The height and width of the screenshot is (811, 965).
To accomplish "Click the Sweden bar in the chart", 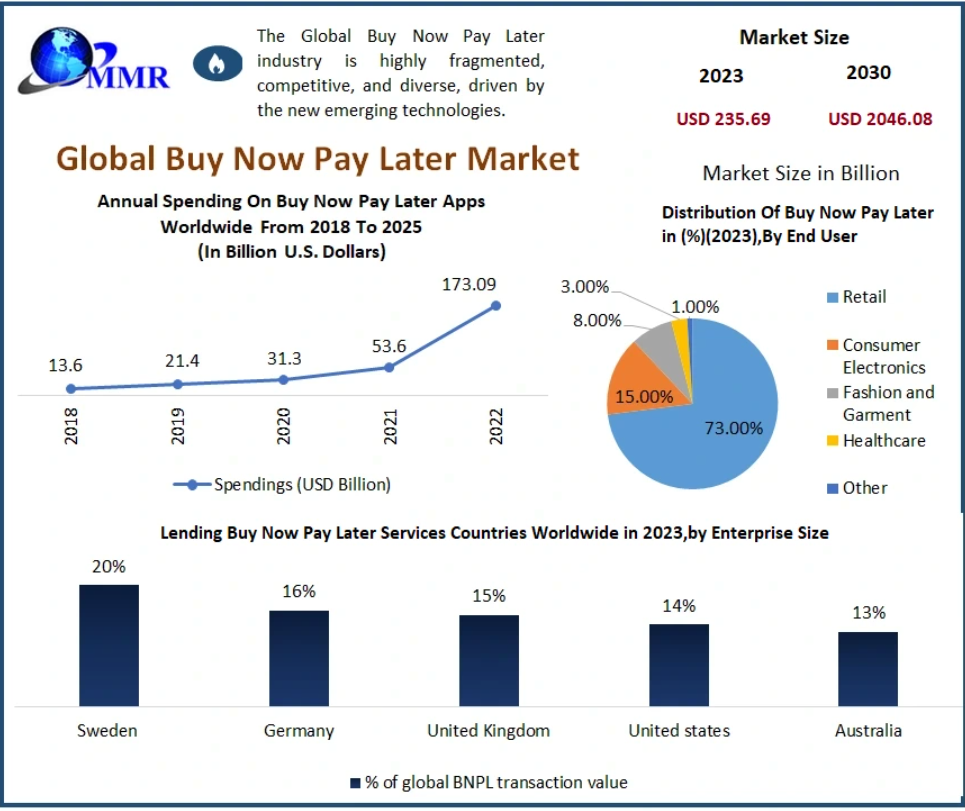I will point(109,647).
